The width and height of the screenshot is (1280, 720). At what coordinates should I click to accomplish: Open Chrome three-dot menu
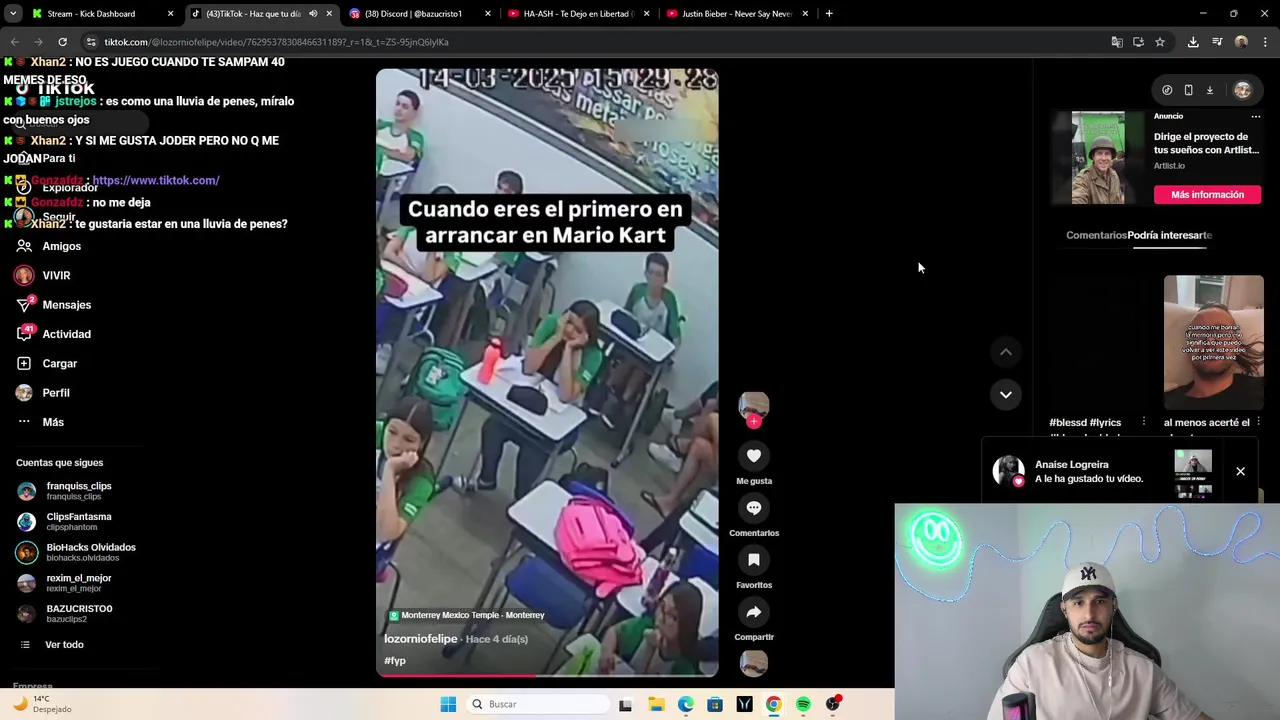(1265, 42)
